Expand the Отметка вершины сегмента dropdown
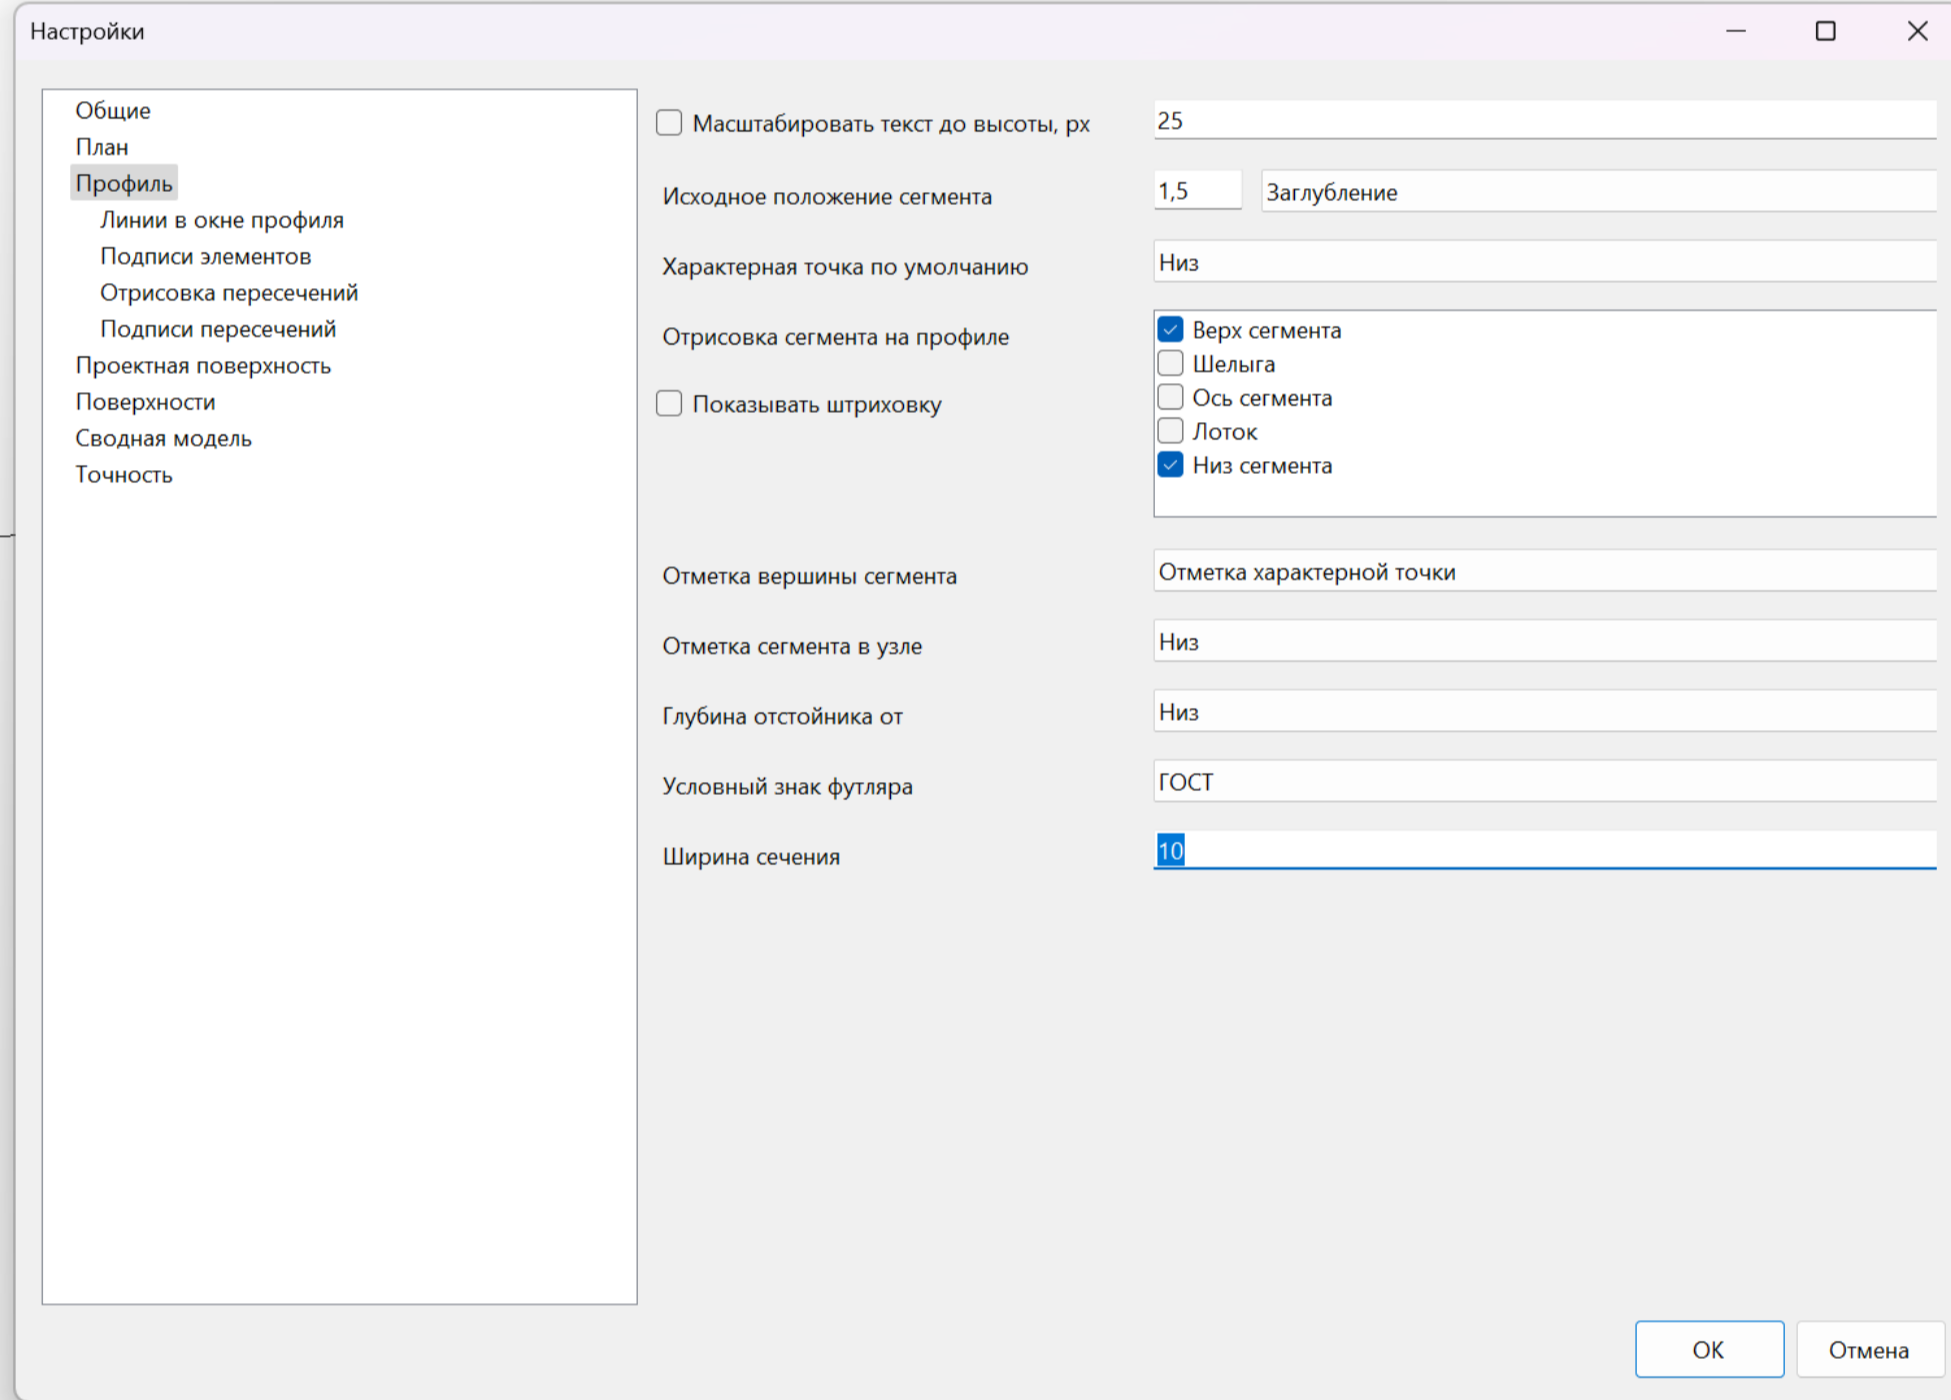1951x1400 pixels. [1543, 572]
